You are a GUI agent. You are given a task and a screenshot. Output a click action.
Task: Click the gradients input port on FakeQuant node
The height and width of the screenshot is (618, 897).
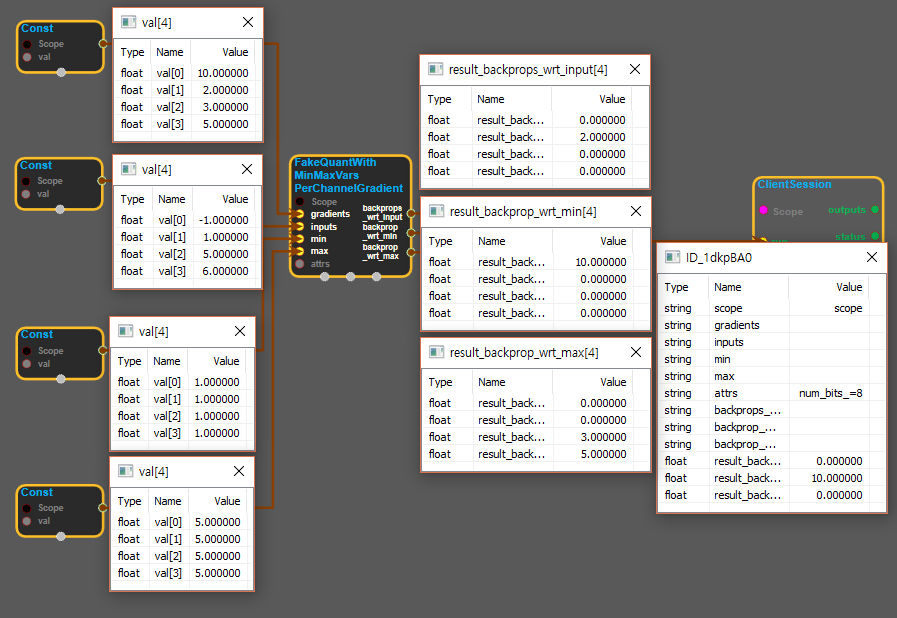299,214
